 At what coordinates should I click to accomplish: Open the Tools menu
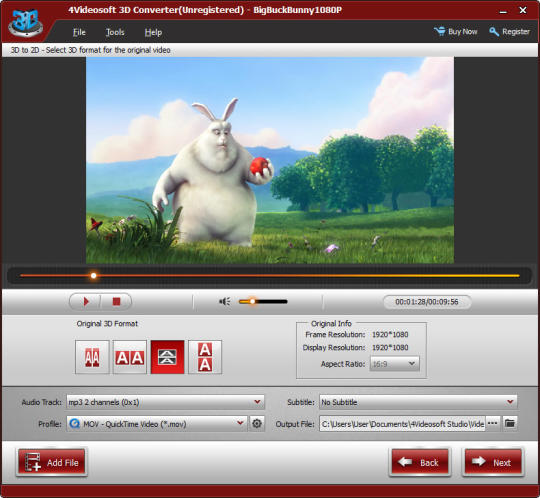click(x=115, y=32)
